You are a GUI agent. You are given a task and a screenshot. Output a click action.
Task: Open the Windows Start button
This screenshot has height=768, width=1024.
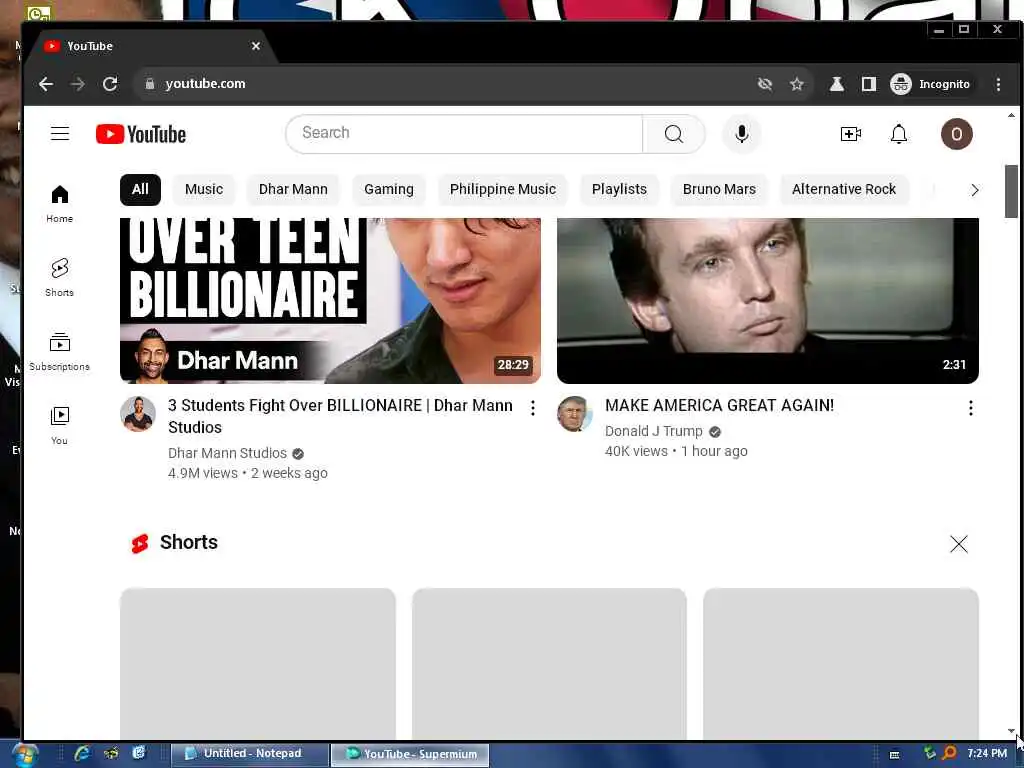coord(24,755)
